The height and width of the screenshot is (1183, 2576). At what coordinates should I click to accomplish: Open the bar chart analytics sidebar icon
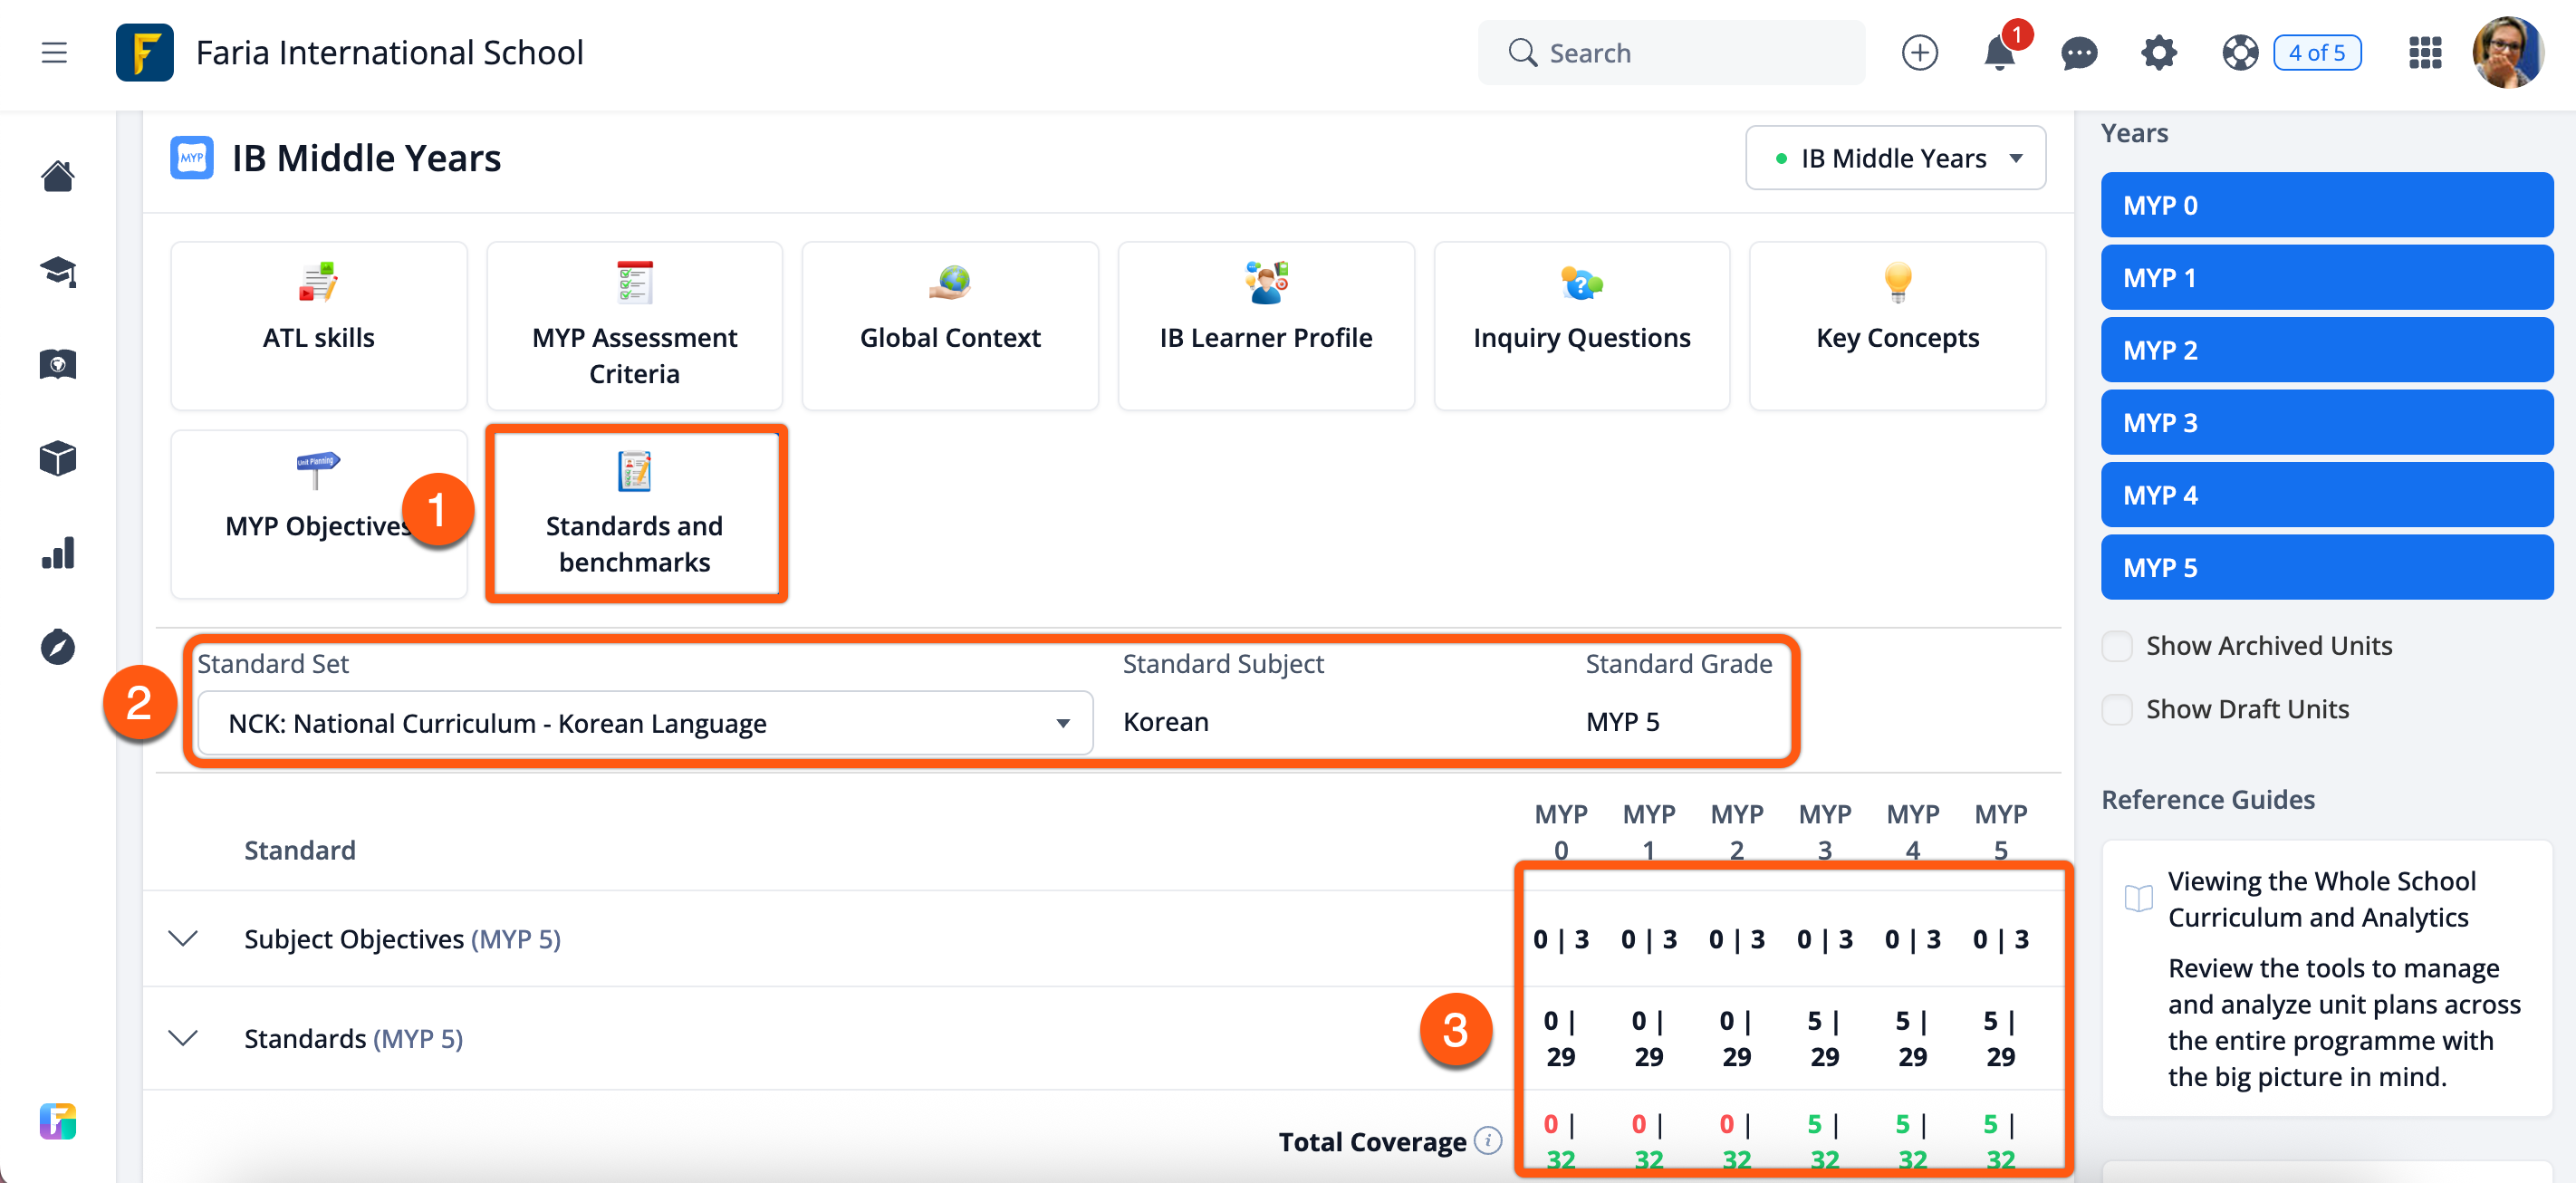[x=57, y=553]
